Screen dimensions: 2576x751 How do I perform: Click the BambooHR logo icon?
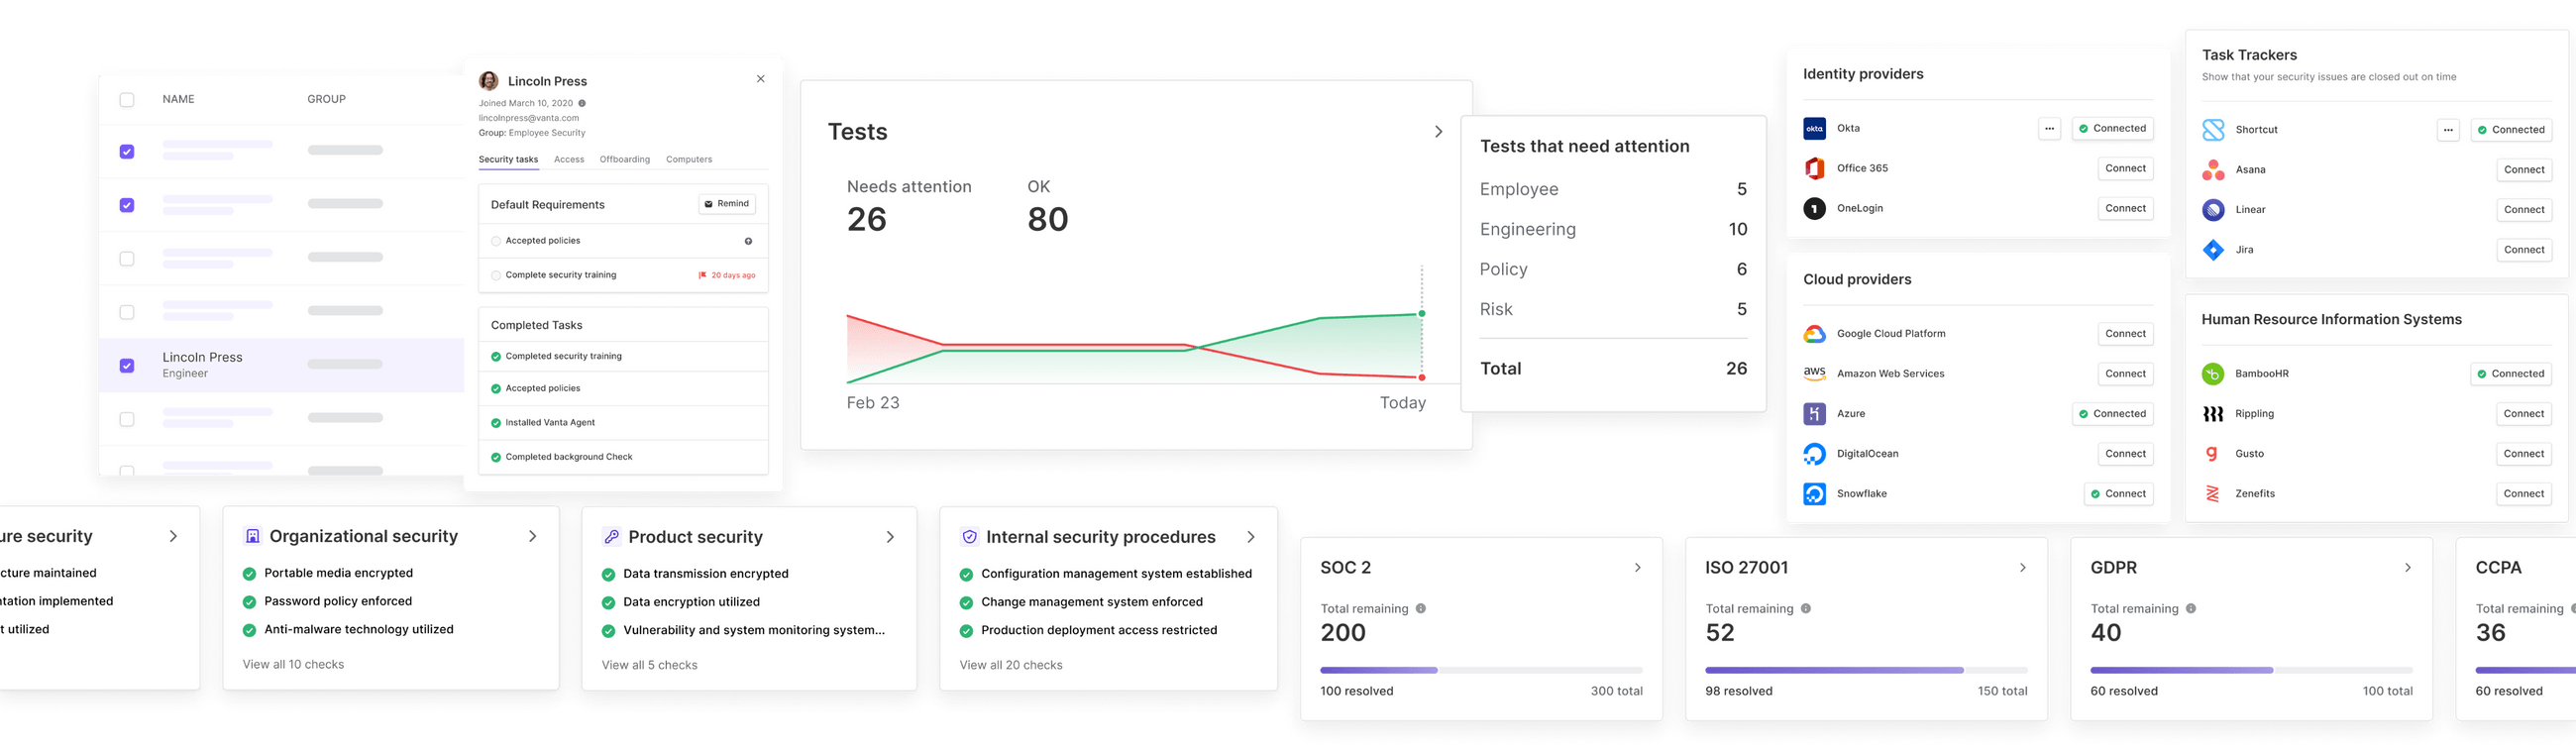[2213, 374]
